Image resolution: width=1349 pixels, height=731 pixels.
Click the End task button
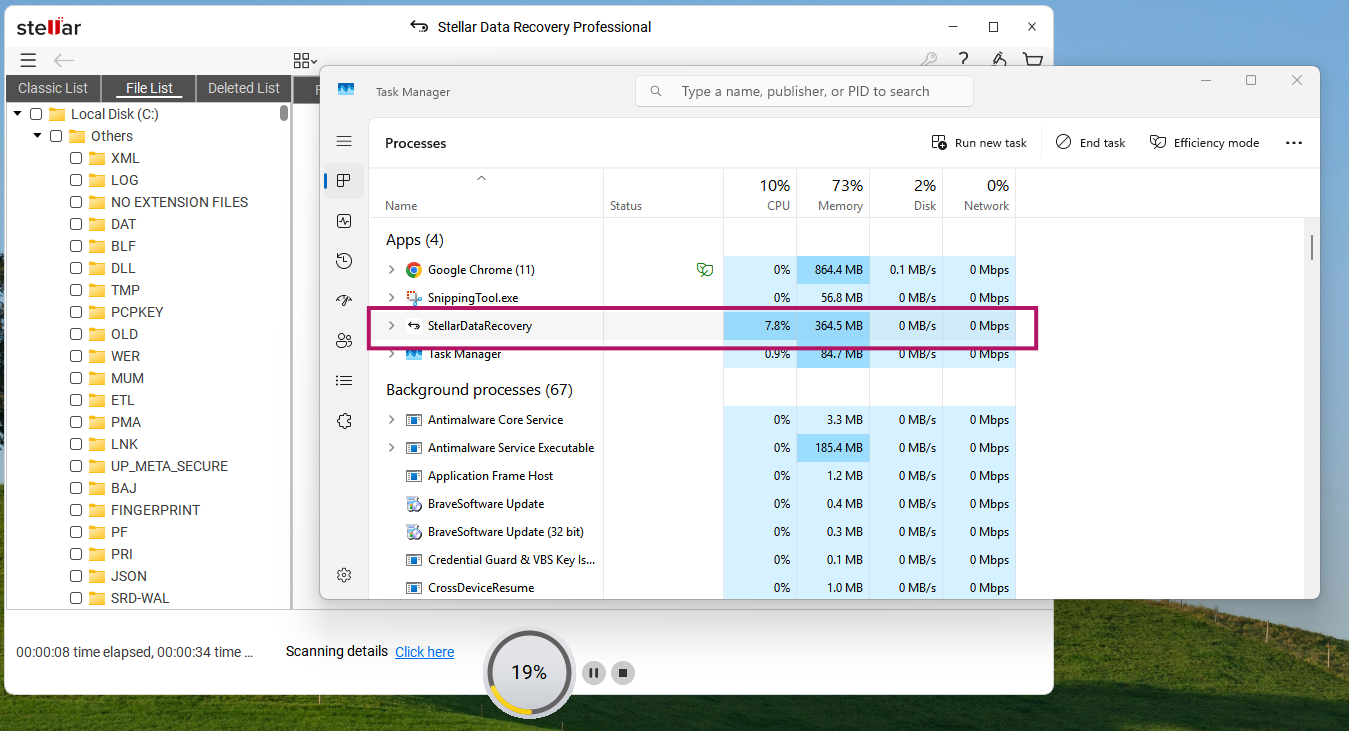pyautogui.click(x=1090, y=142)
